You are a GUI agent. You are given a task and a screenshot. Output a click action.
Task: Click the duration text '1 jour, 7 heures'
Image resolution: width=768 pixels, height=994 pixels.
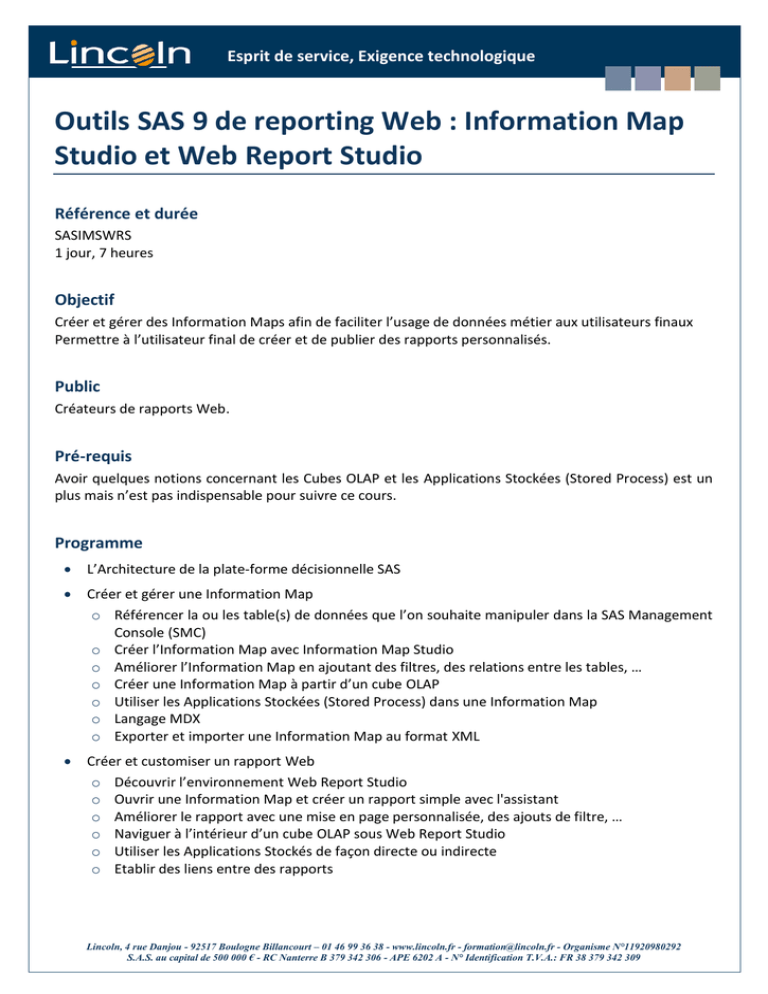coord(104,253)
